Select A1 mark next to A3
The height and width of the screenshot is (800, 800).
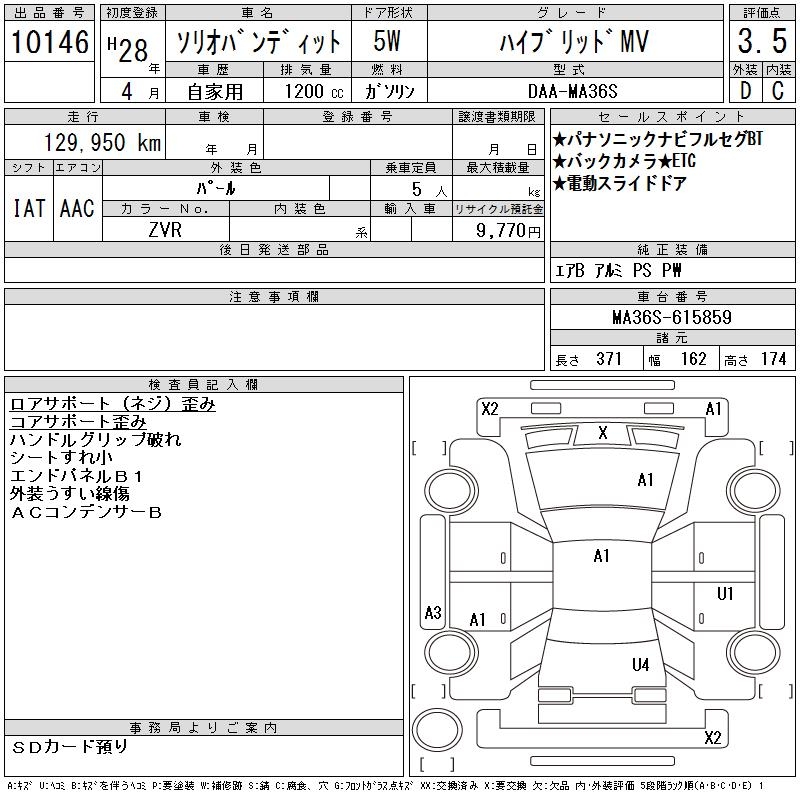pyautogui.click(x=477, y=620)
